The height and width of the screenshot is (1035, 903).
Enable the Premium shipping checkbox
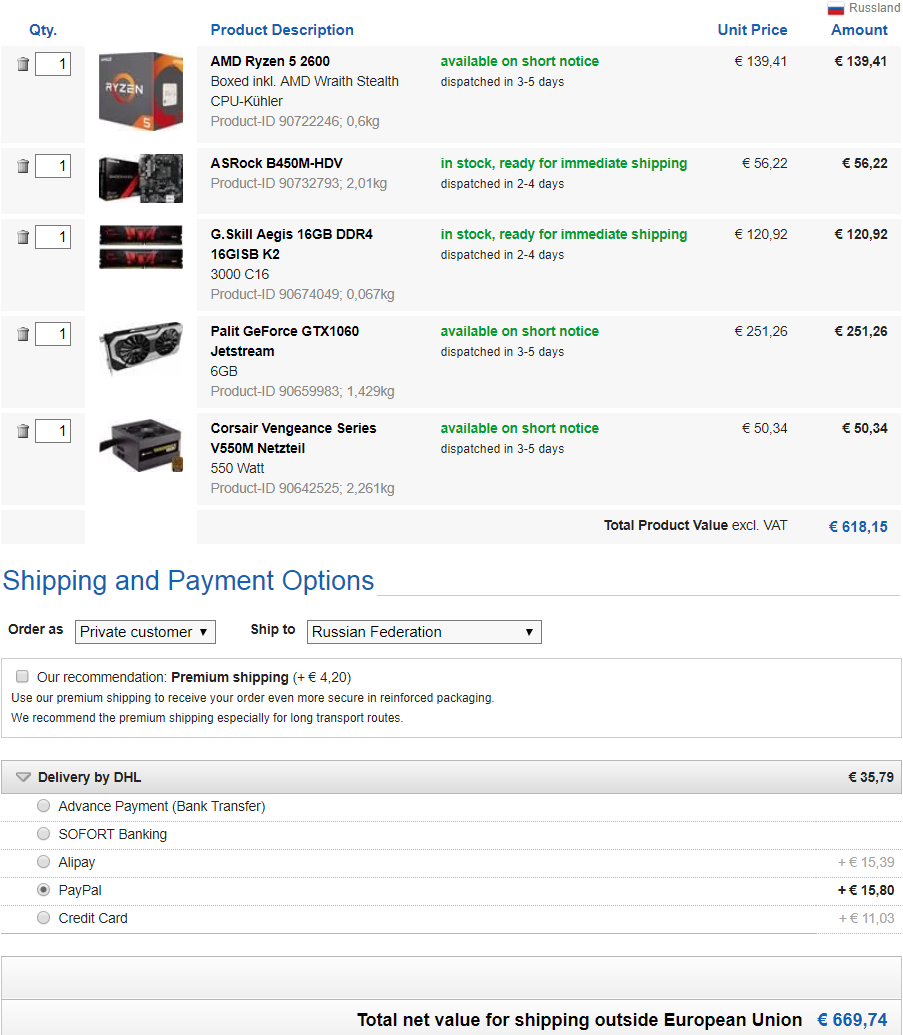tap(23, 677)
